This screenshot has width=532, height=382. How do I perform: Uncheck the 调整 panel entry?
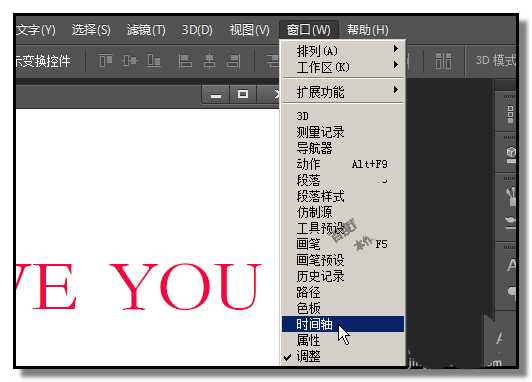click(x=343, y=356)
